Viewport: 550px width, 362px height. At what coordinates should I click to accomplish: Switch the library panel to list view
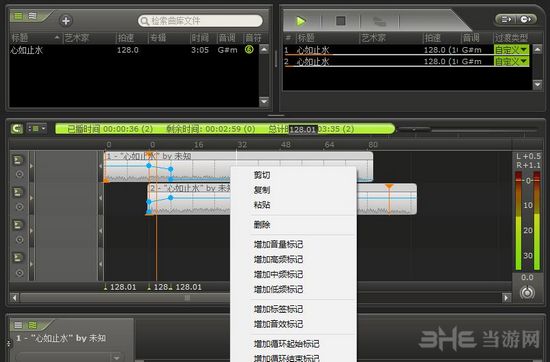point(18,15)
